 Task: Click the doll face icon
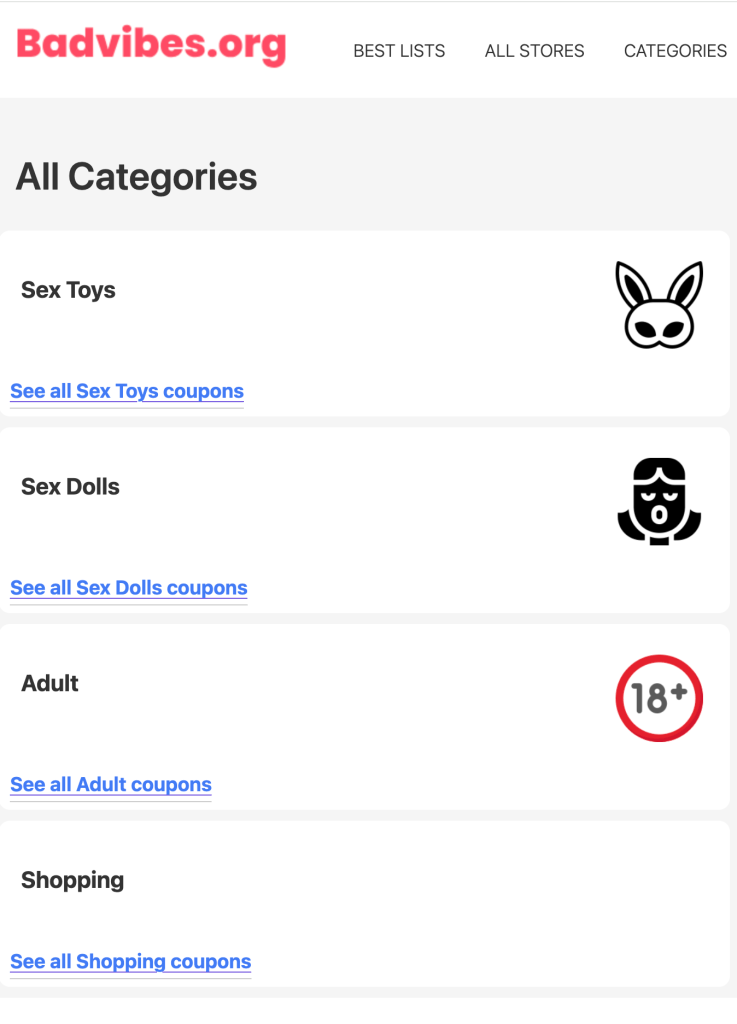point(659,501)
